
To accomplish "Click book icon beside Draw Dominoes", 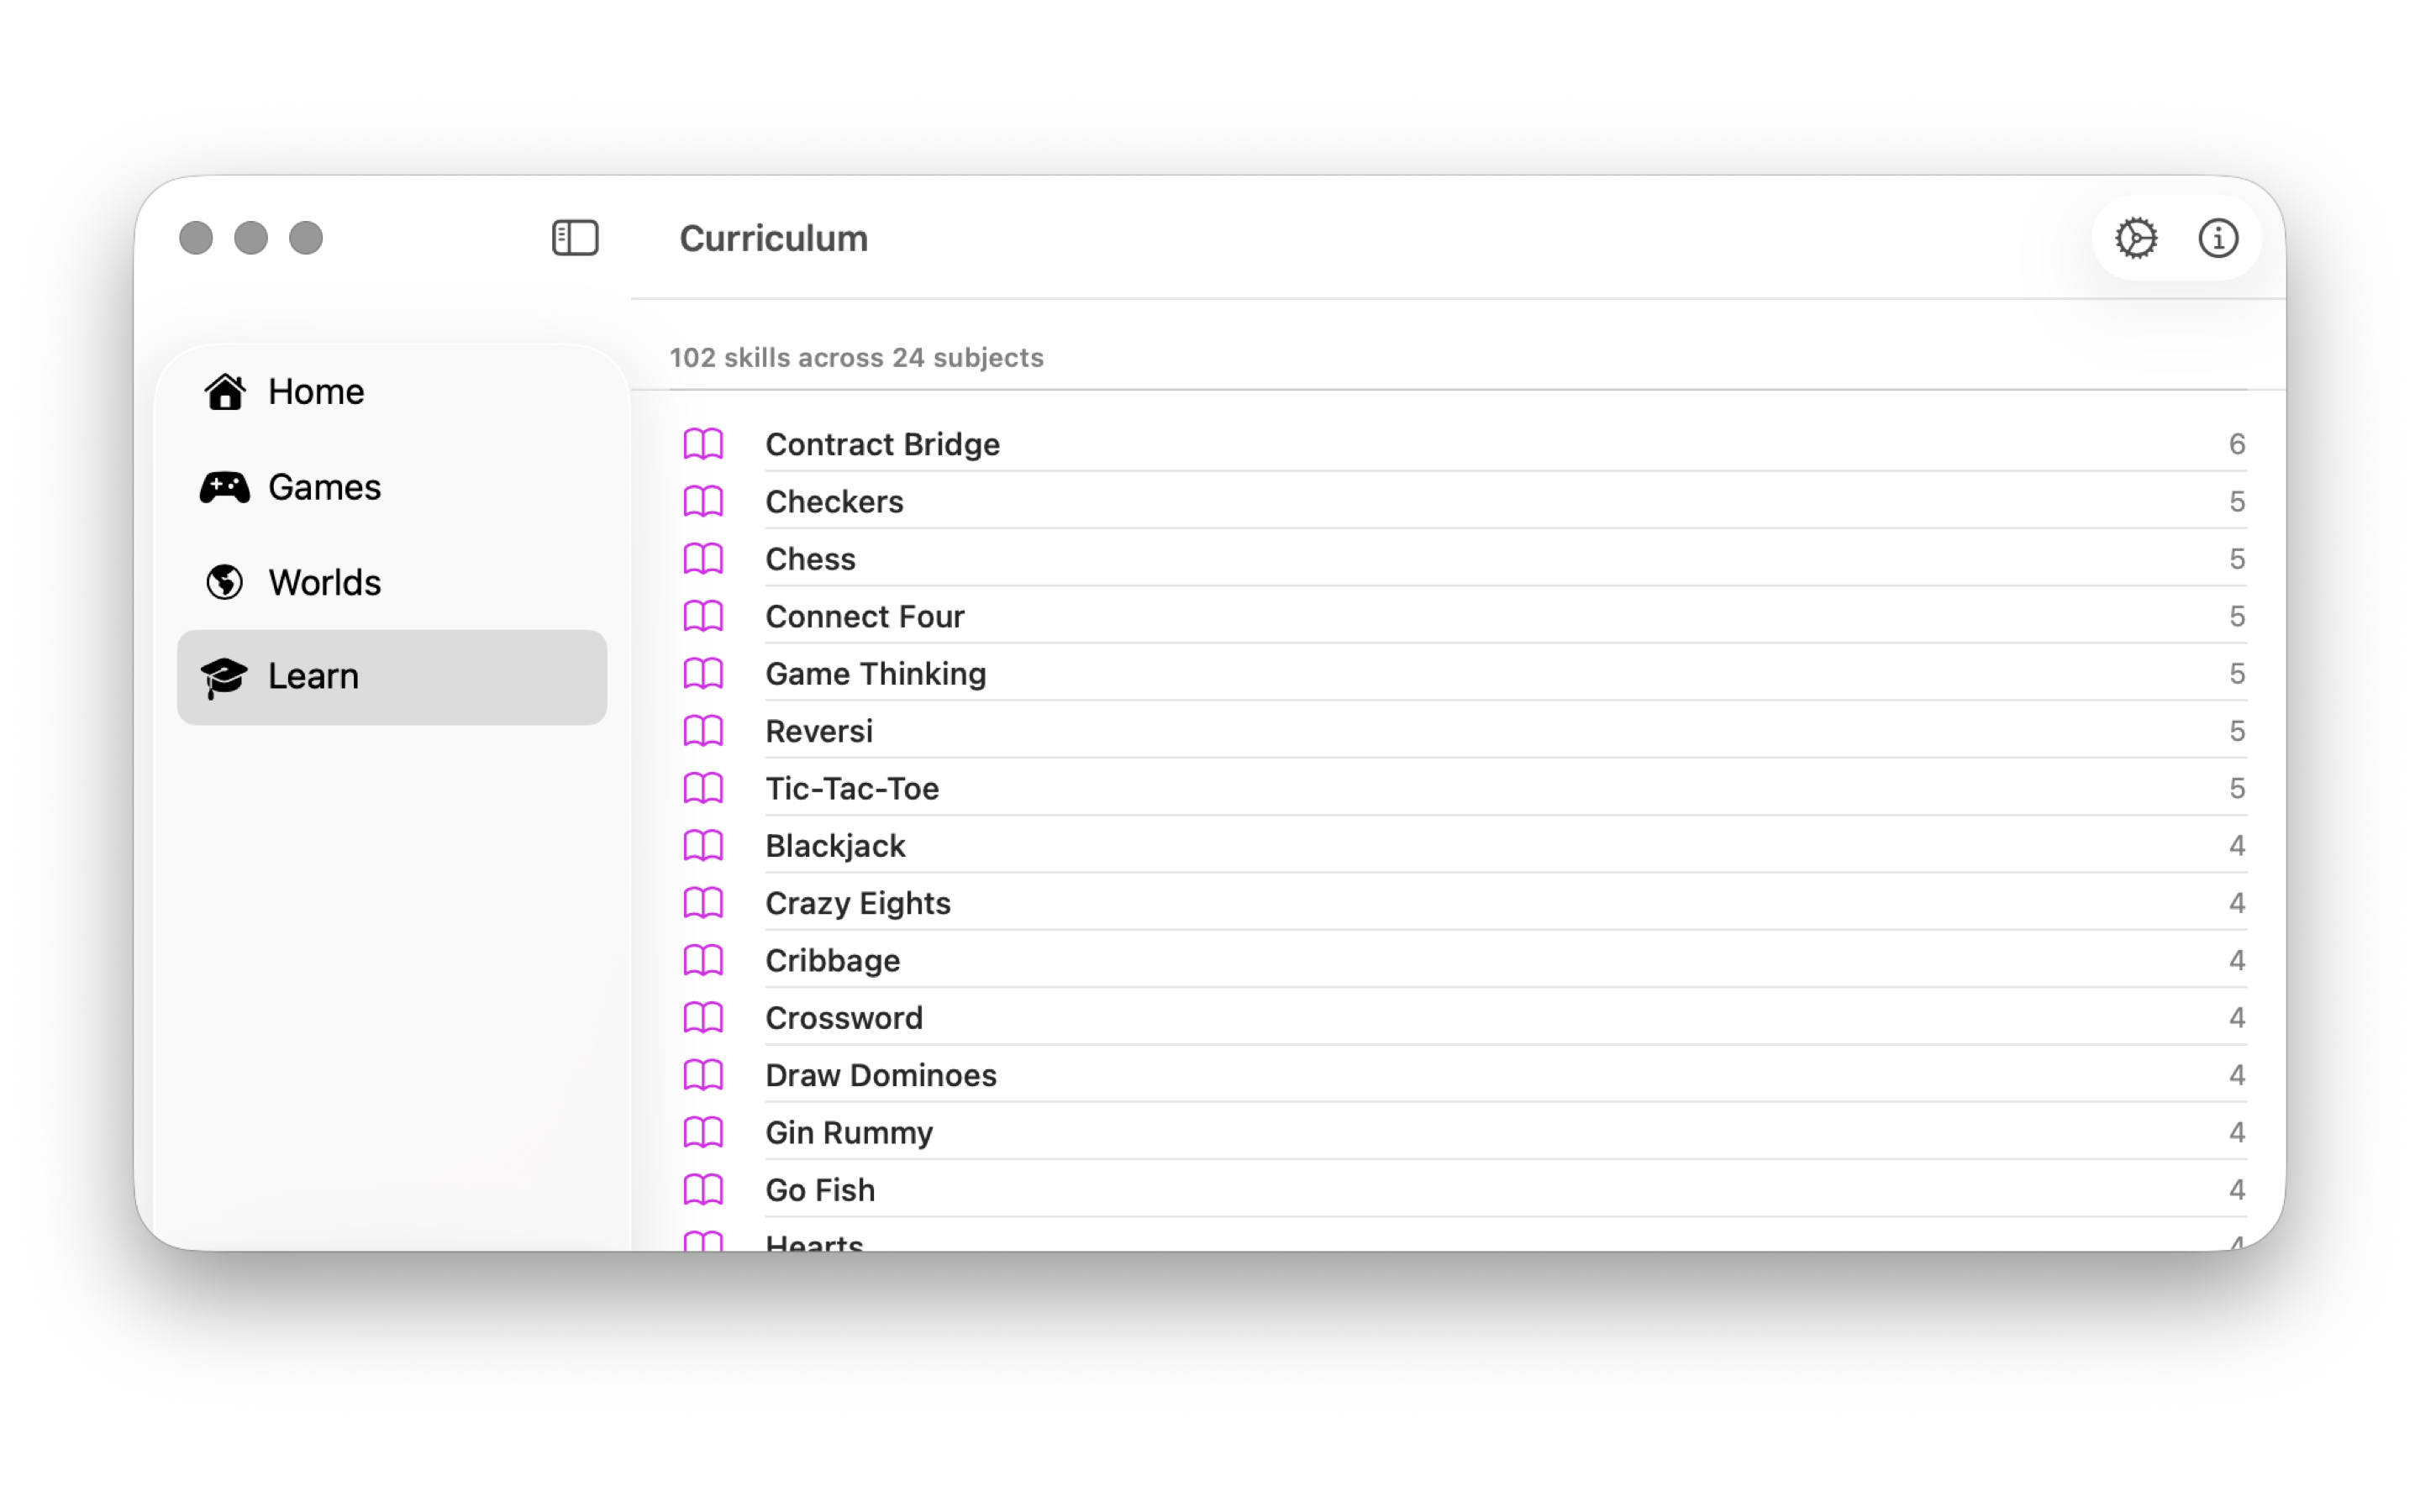I will [x=703, y=1075].
